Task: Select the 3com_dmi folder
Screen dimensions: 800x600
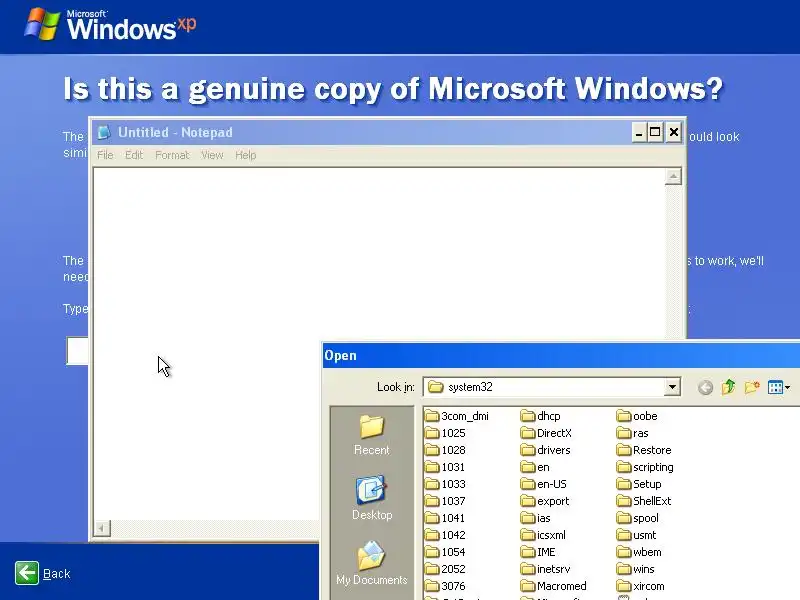Action: [x=457, y=416]
